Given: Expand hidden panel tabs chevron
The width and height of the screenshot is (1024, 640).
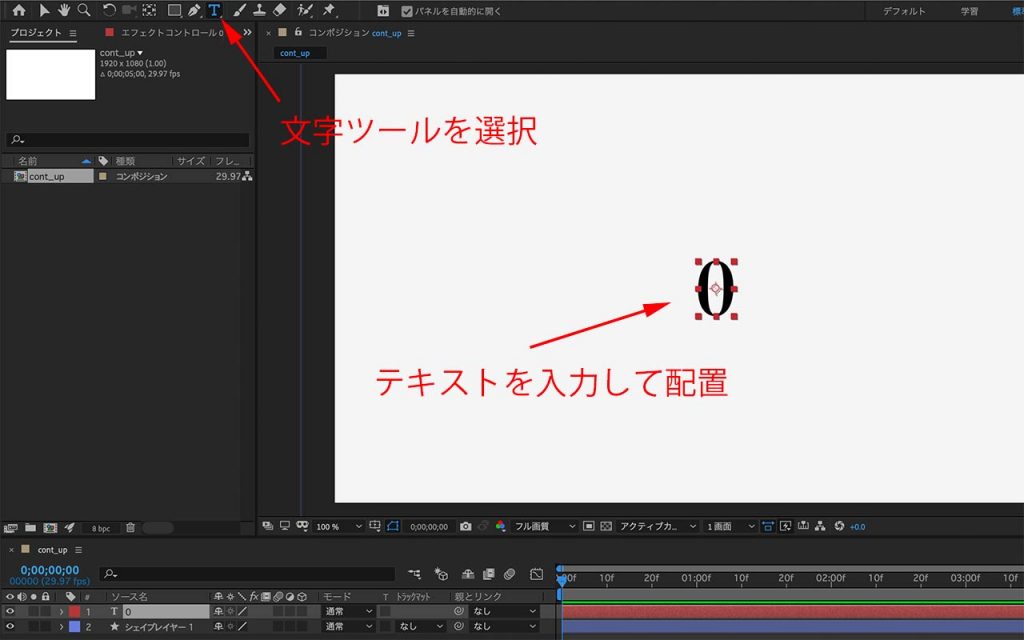Looking at the screenshot, I should tap(248, 33).
